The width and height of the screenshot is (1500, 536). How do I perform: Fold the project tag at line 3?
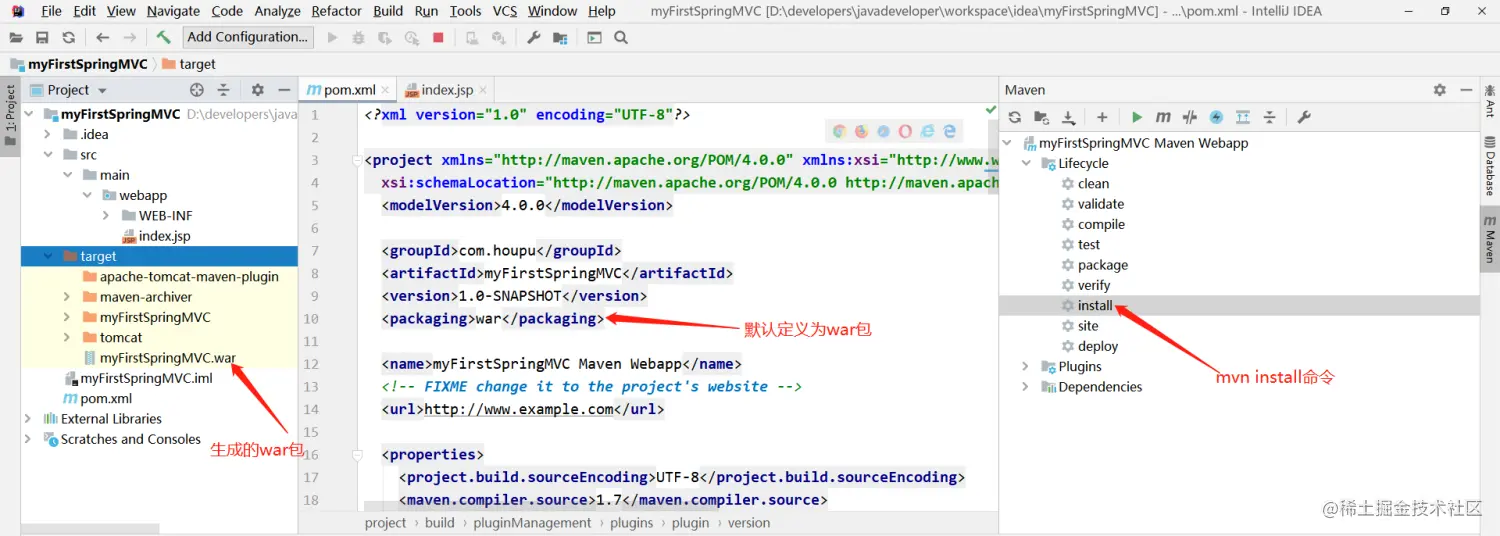coord(356,160)
